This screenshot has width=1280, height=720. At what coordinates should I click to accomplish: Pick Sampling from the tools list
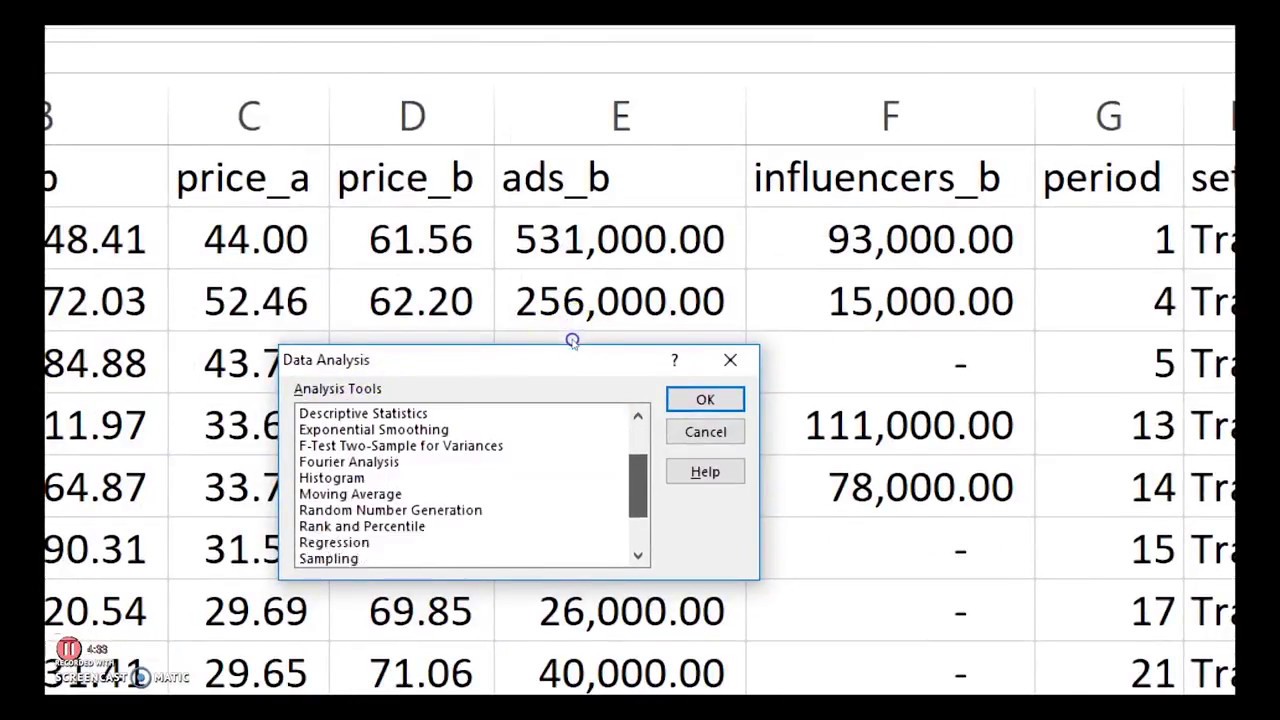(x=328, y=559)
